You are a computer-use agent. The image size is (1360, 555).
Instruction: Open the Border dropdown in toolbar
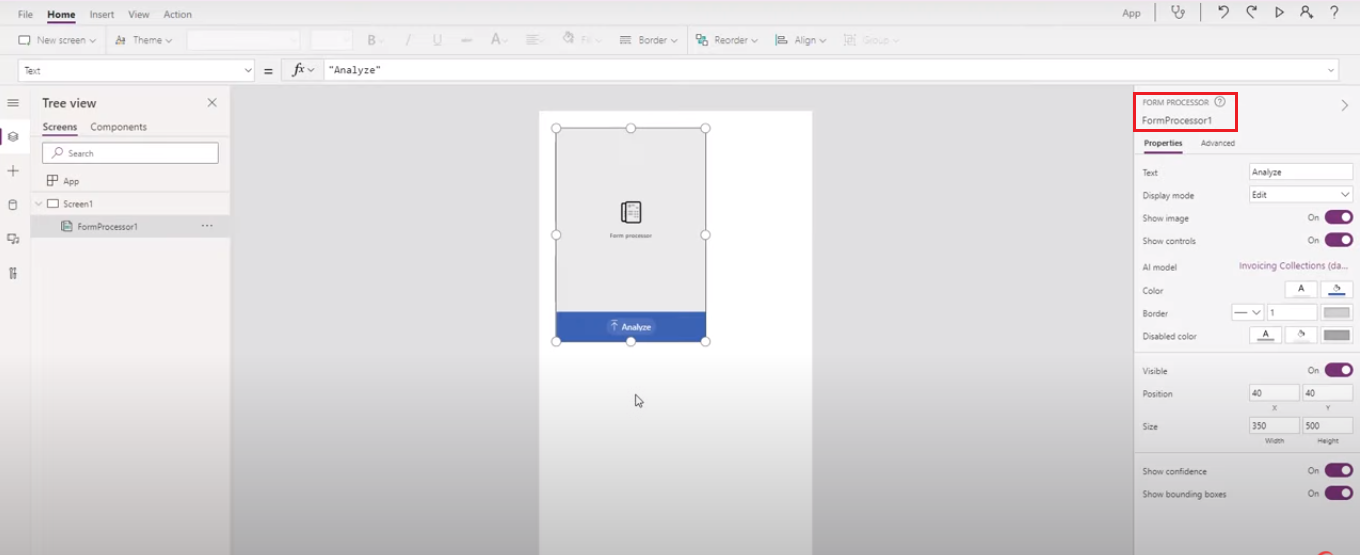[649, 40]
